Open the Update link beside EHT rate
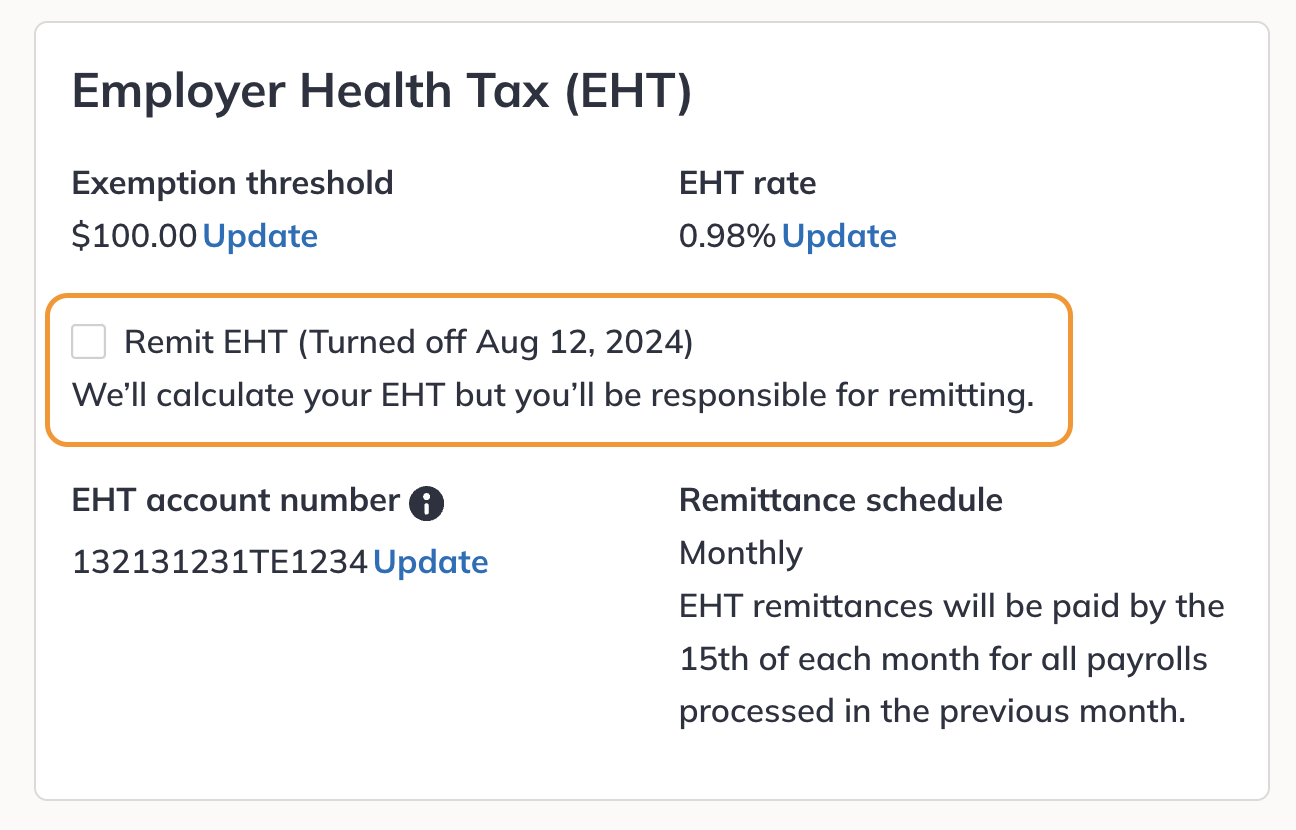Screen dimensions: 1296x830 839,236
